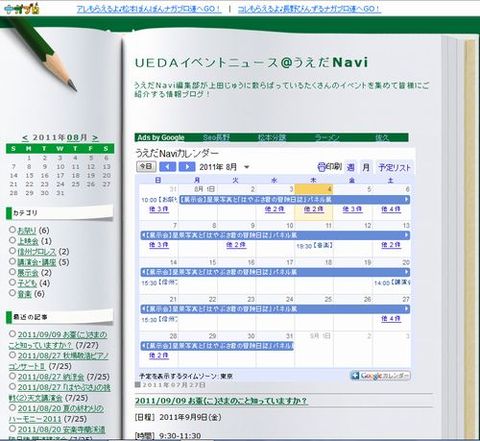Open article heading 2011/09/09 お薬(こ)さまのこと知っていますか?
The height and width of the screenshot is (441, 480).
tap(221, 400)
